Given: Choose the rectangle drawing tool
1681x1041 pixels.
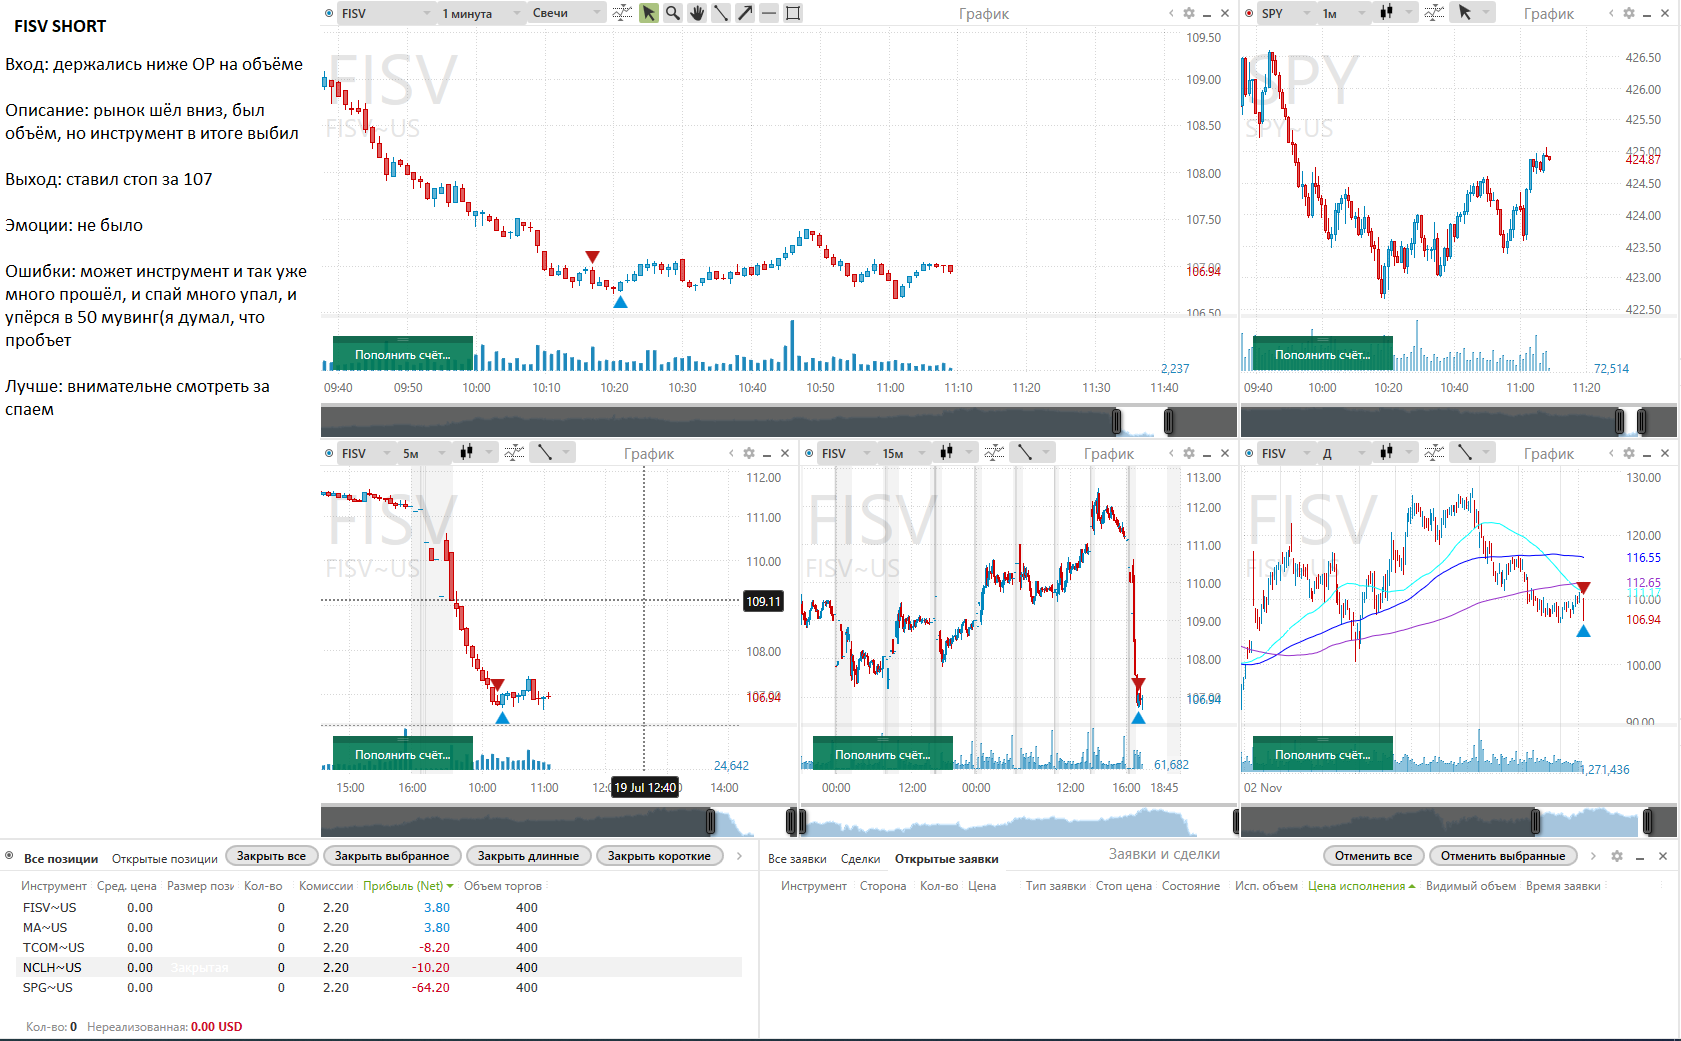Looking at the screenshot, I should (793, 13).
